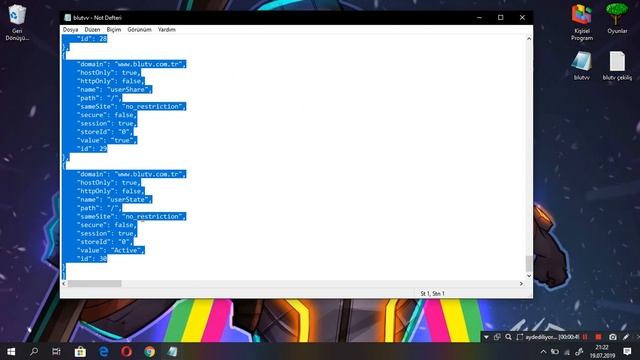Viewport: 640px width, 360px height.
Task: Maximize the Notepad window
Action: 501,18
